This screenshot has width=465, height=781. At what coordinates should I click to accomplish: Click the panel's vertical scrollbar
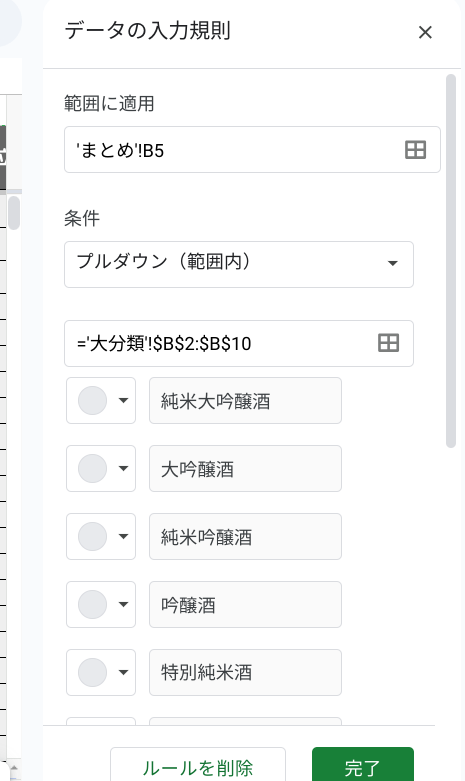pyautogui.click(x=451, y=261)
